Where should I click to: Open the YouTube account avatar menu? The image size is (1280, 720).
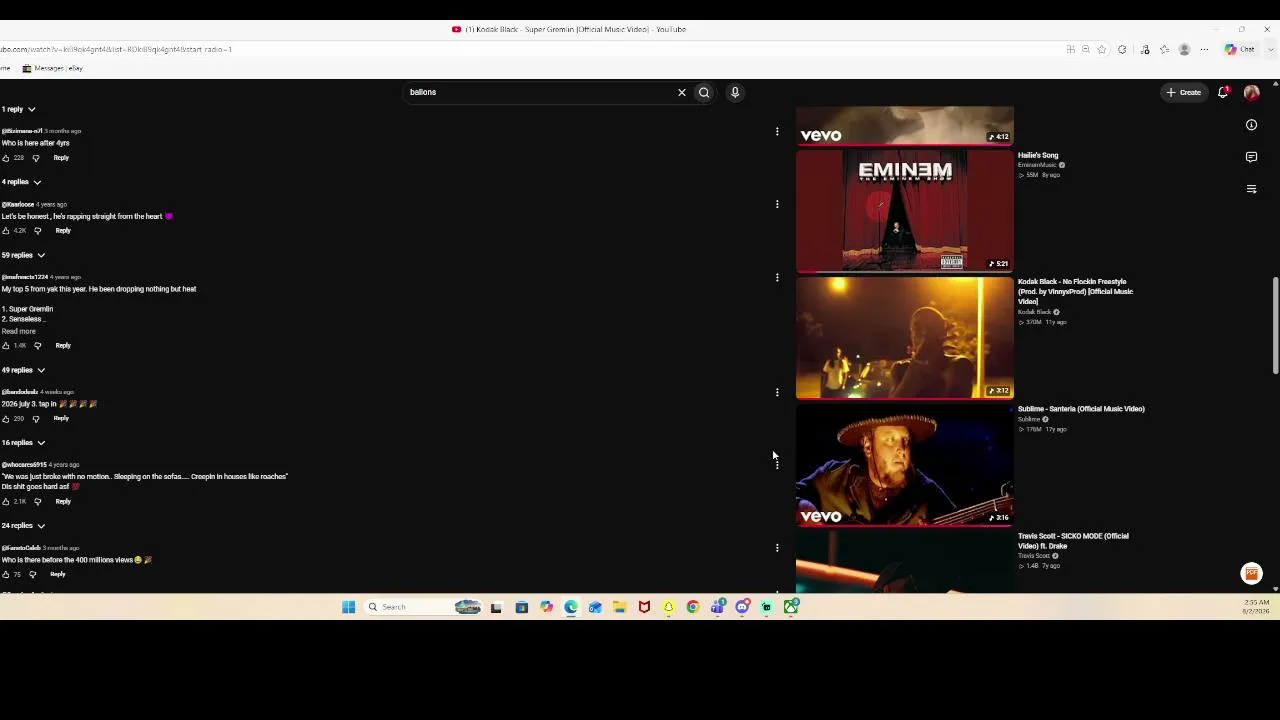pyautogui.click(x=1251, y=92)
